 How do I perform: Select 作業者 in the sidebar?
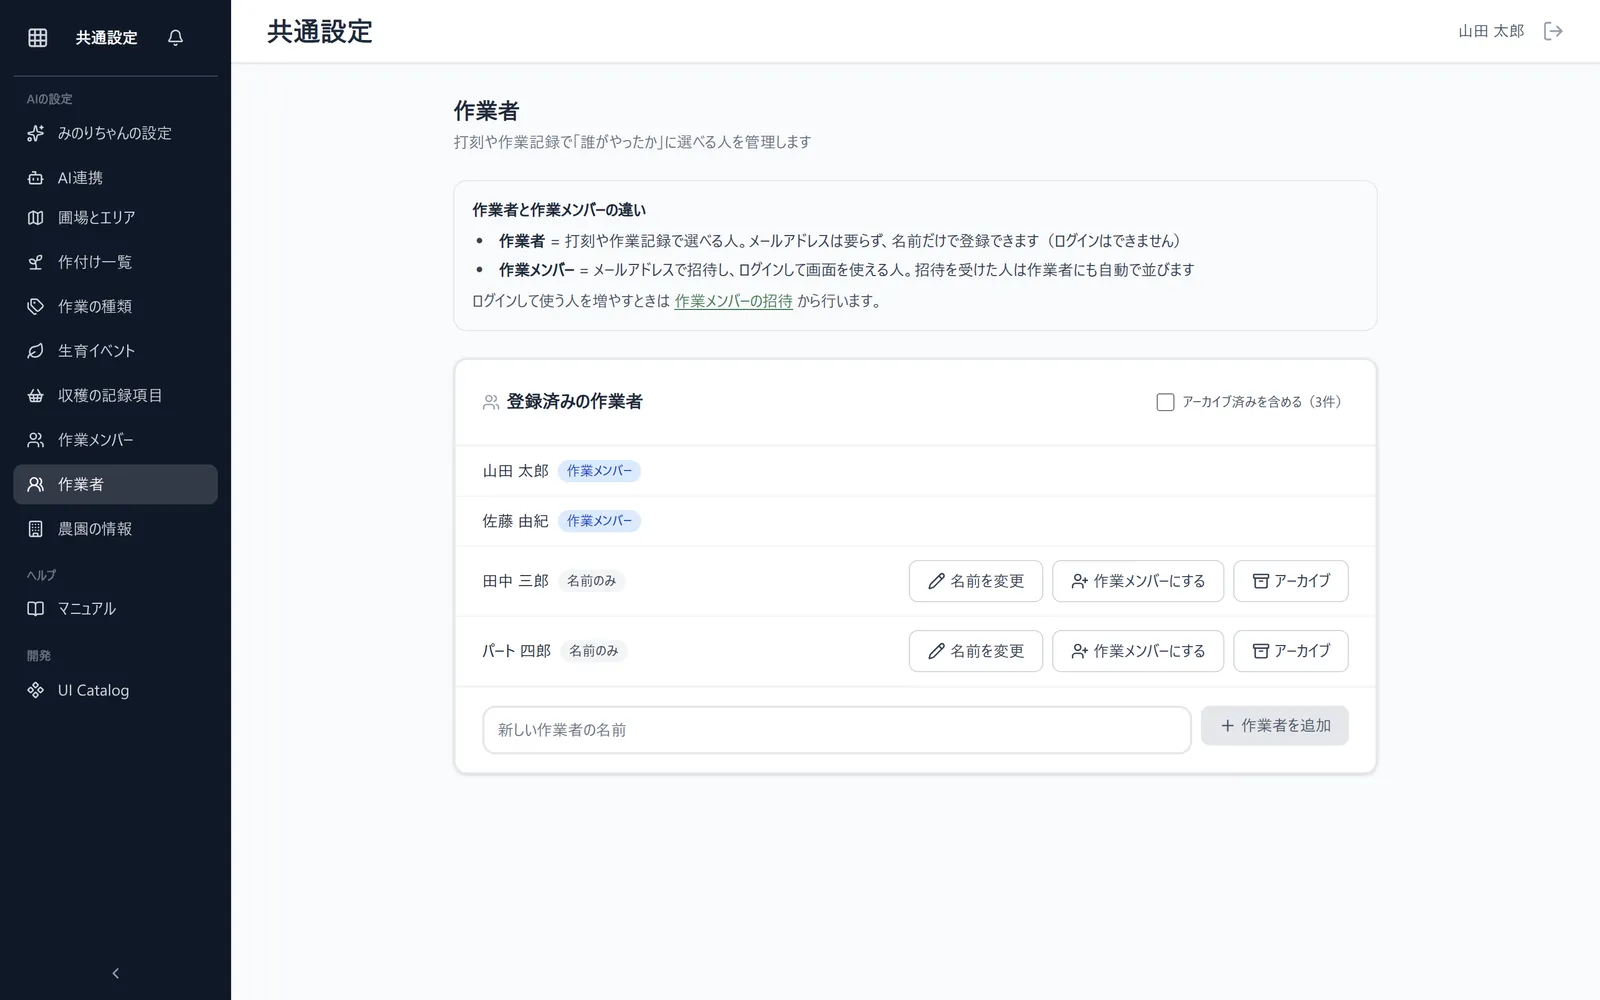[115, 484]
